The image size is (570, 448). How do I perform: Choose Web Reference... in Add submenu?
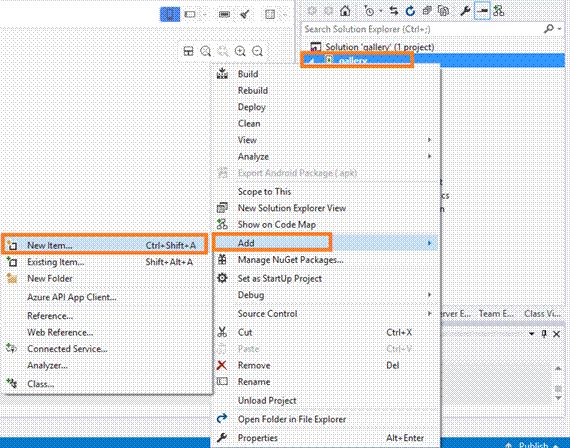pyautogui.click(x=106, y=332)
